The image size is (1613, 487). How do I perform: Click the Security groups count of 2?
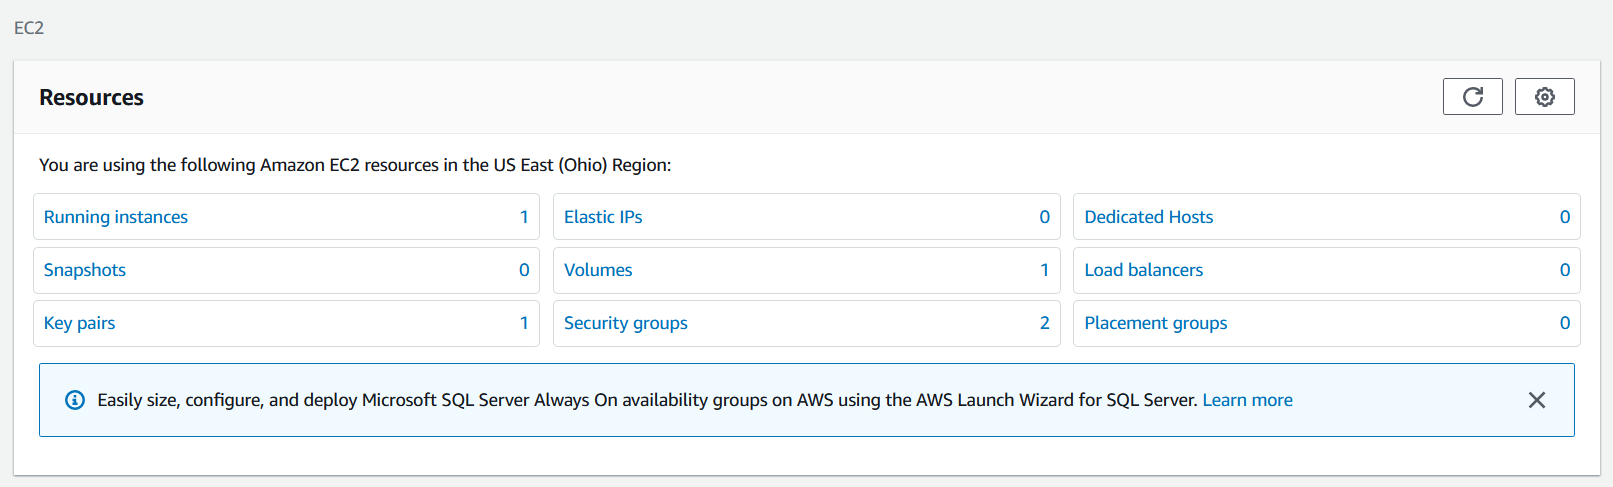[1044, 323]
